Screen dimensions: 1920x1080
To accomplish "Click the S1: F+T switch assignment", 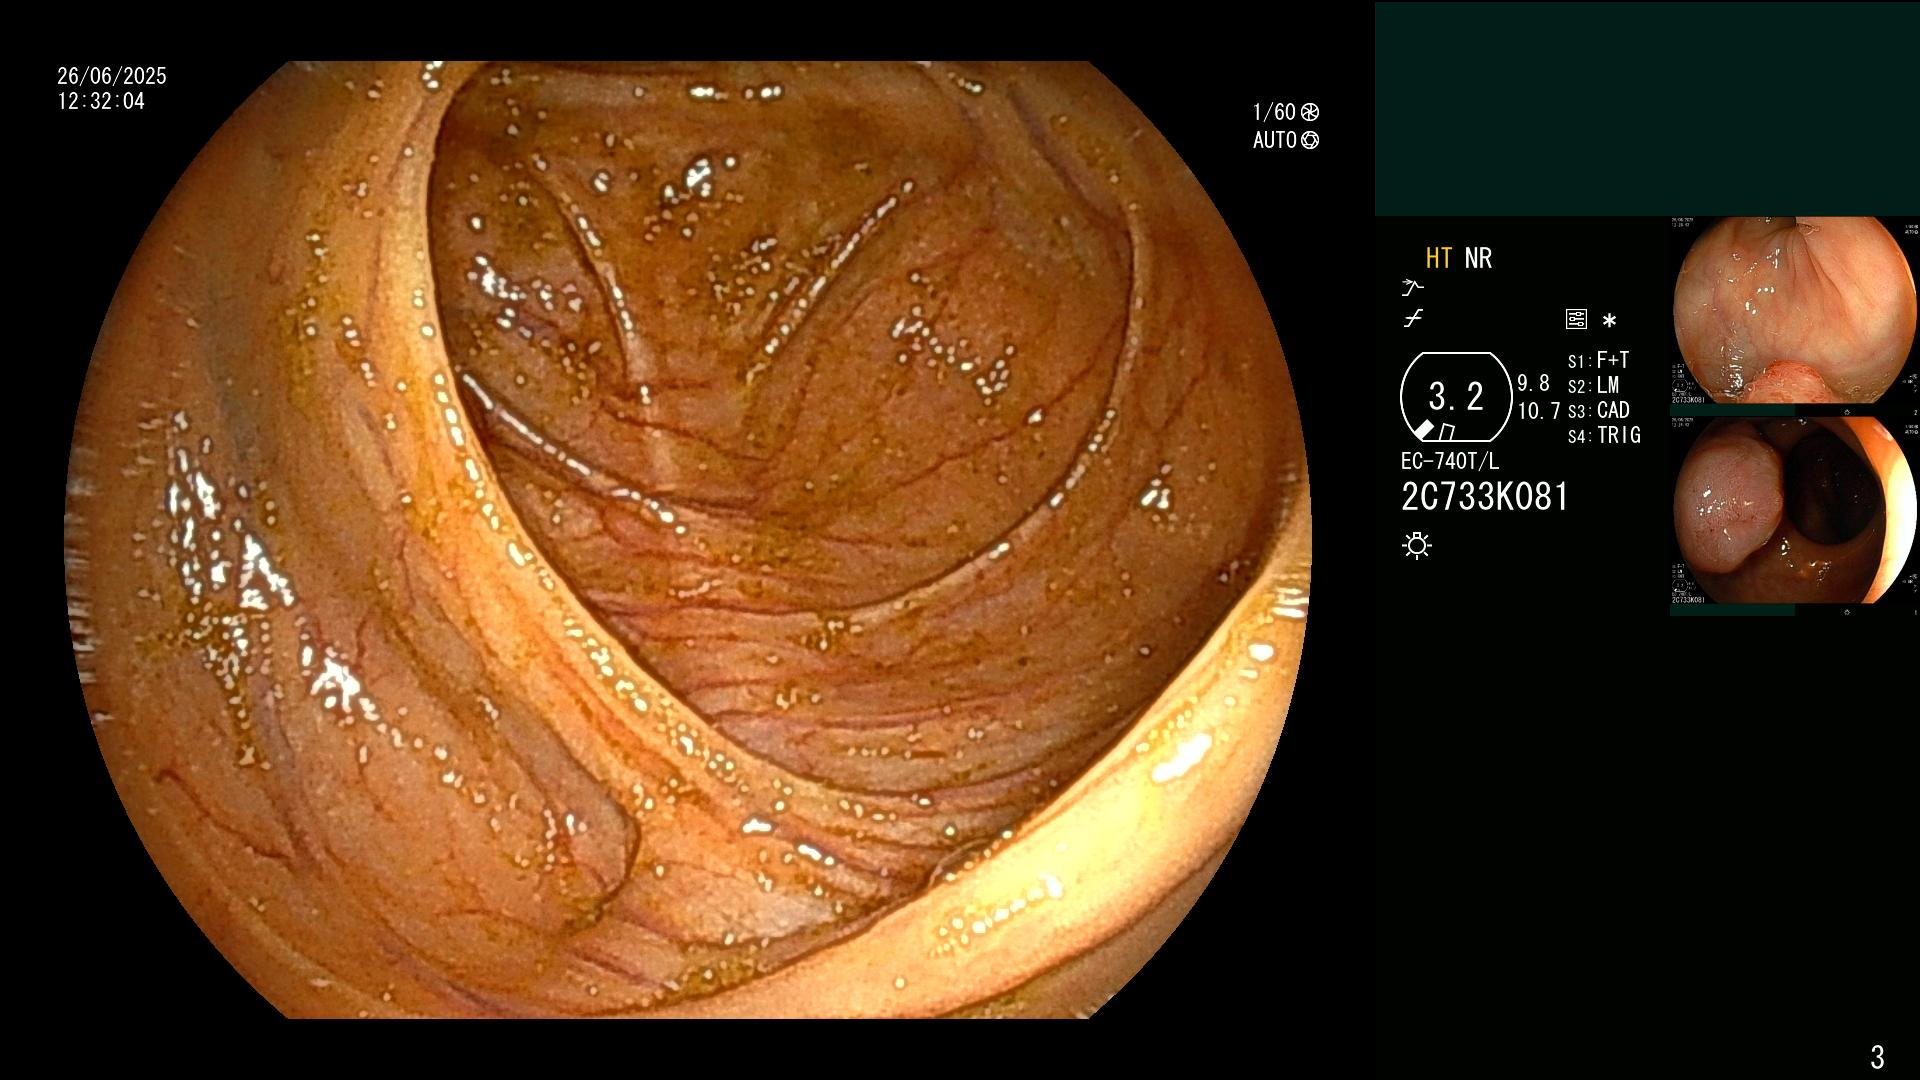I will tap(1598, 360).
